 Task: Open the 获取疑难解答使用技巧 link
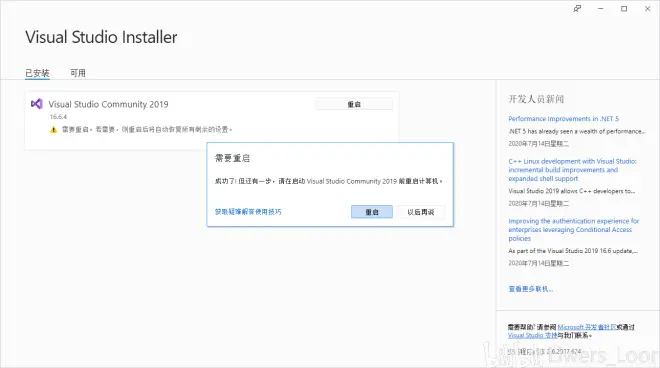coord(248,212)
